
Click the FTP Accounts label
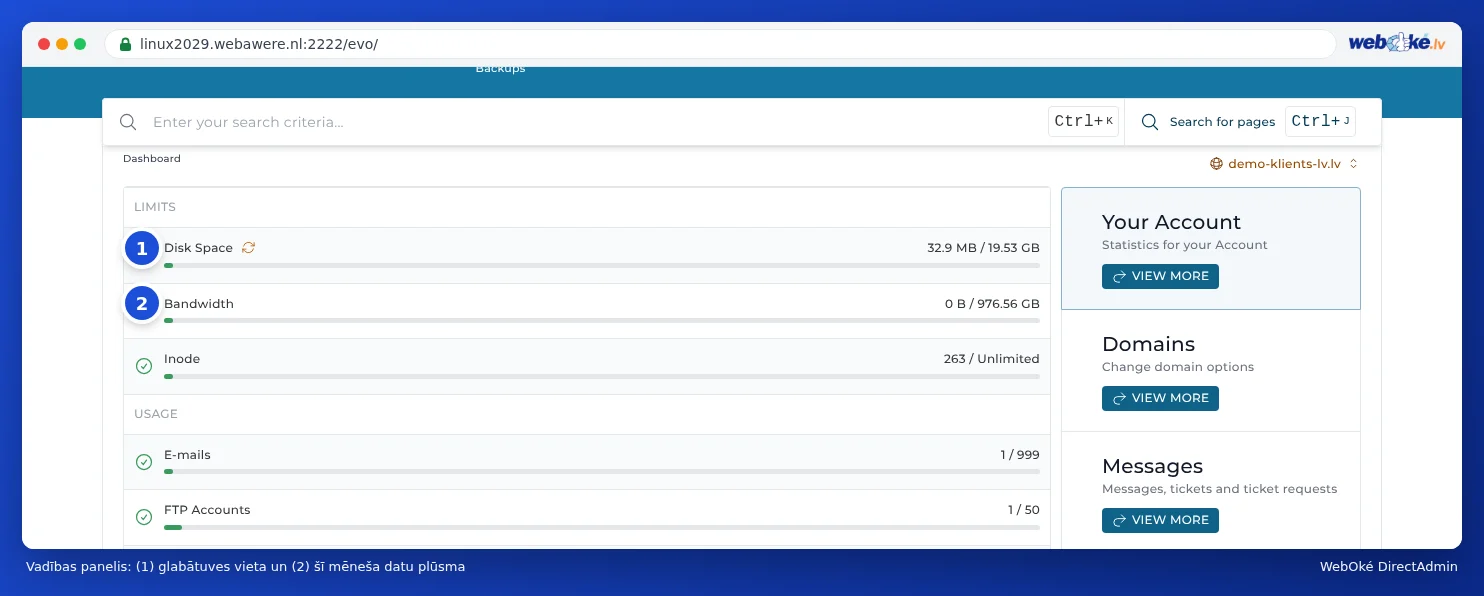pos(207,510)
